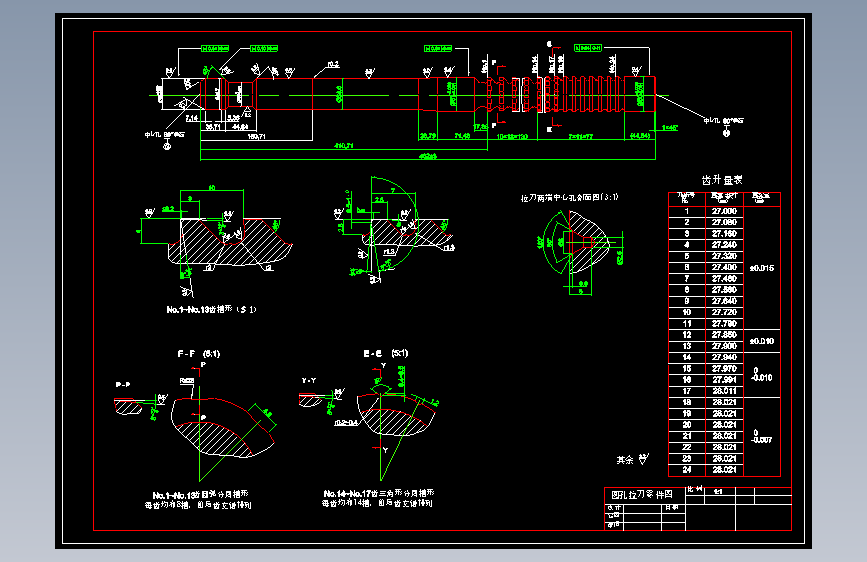Click tooth number 20 in the table

tap(687, 425)
